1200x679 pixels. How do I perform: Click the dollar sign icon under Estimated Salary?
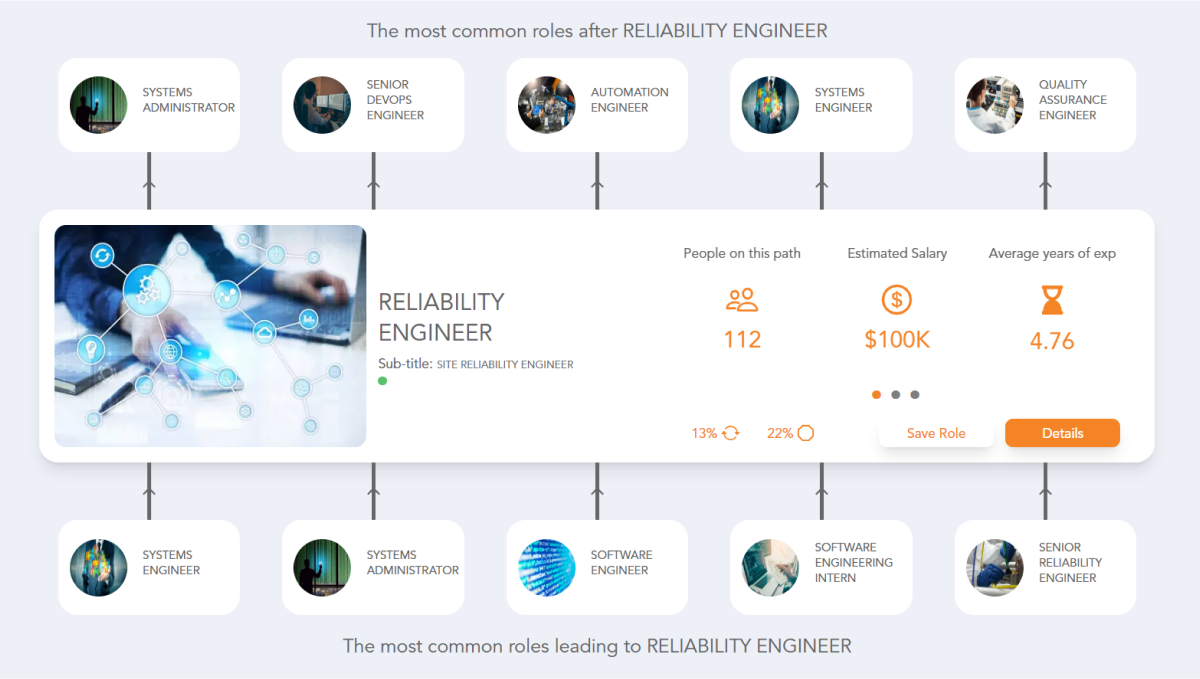point(896,299)
